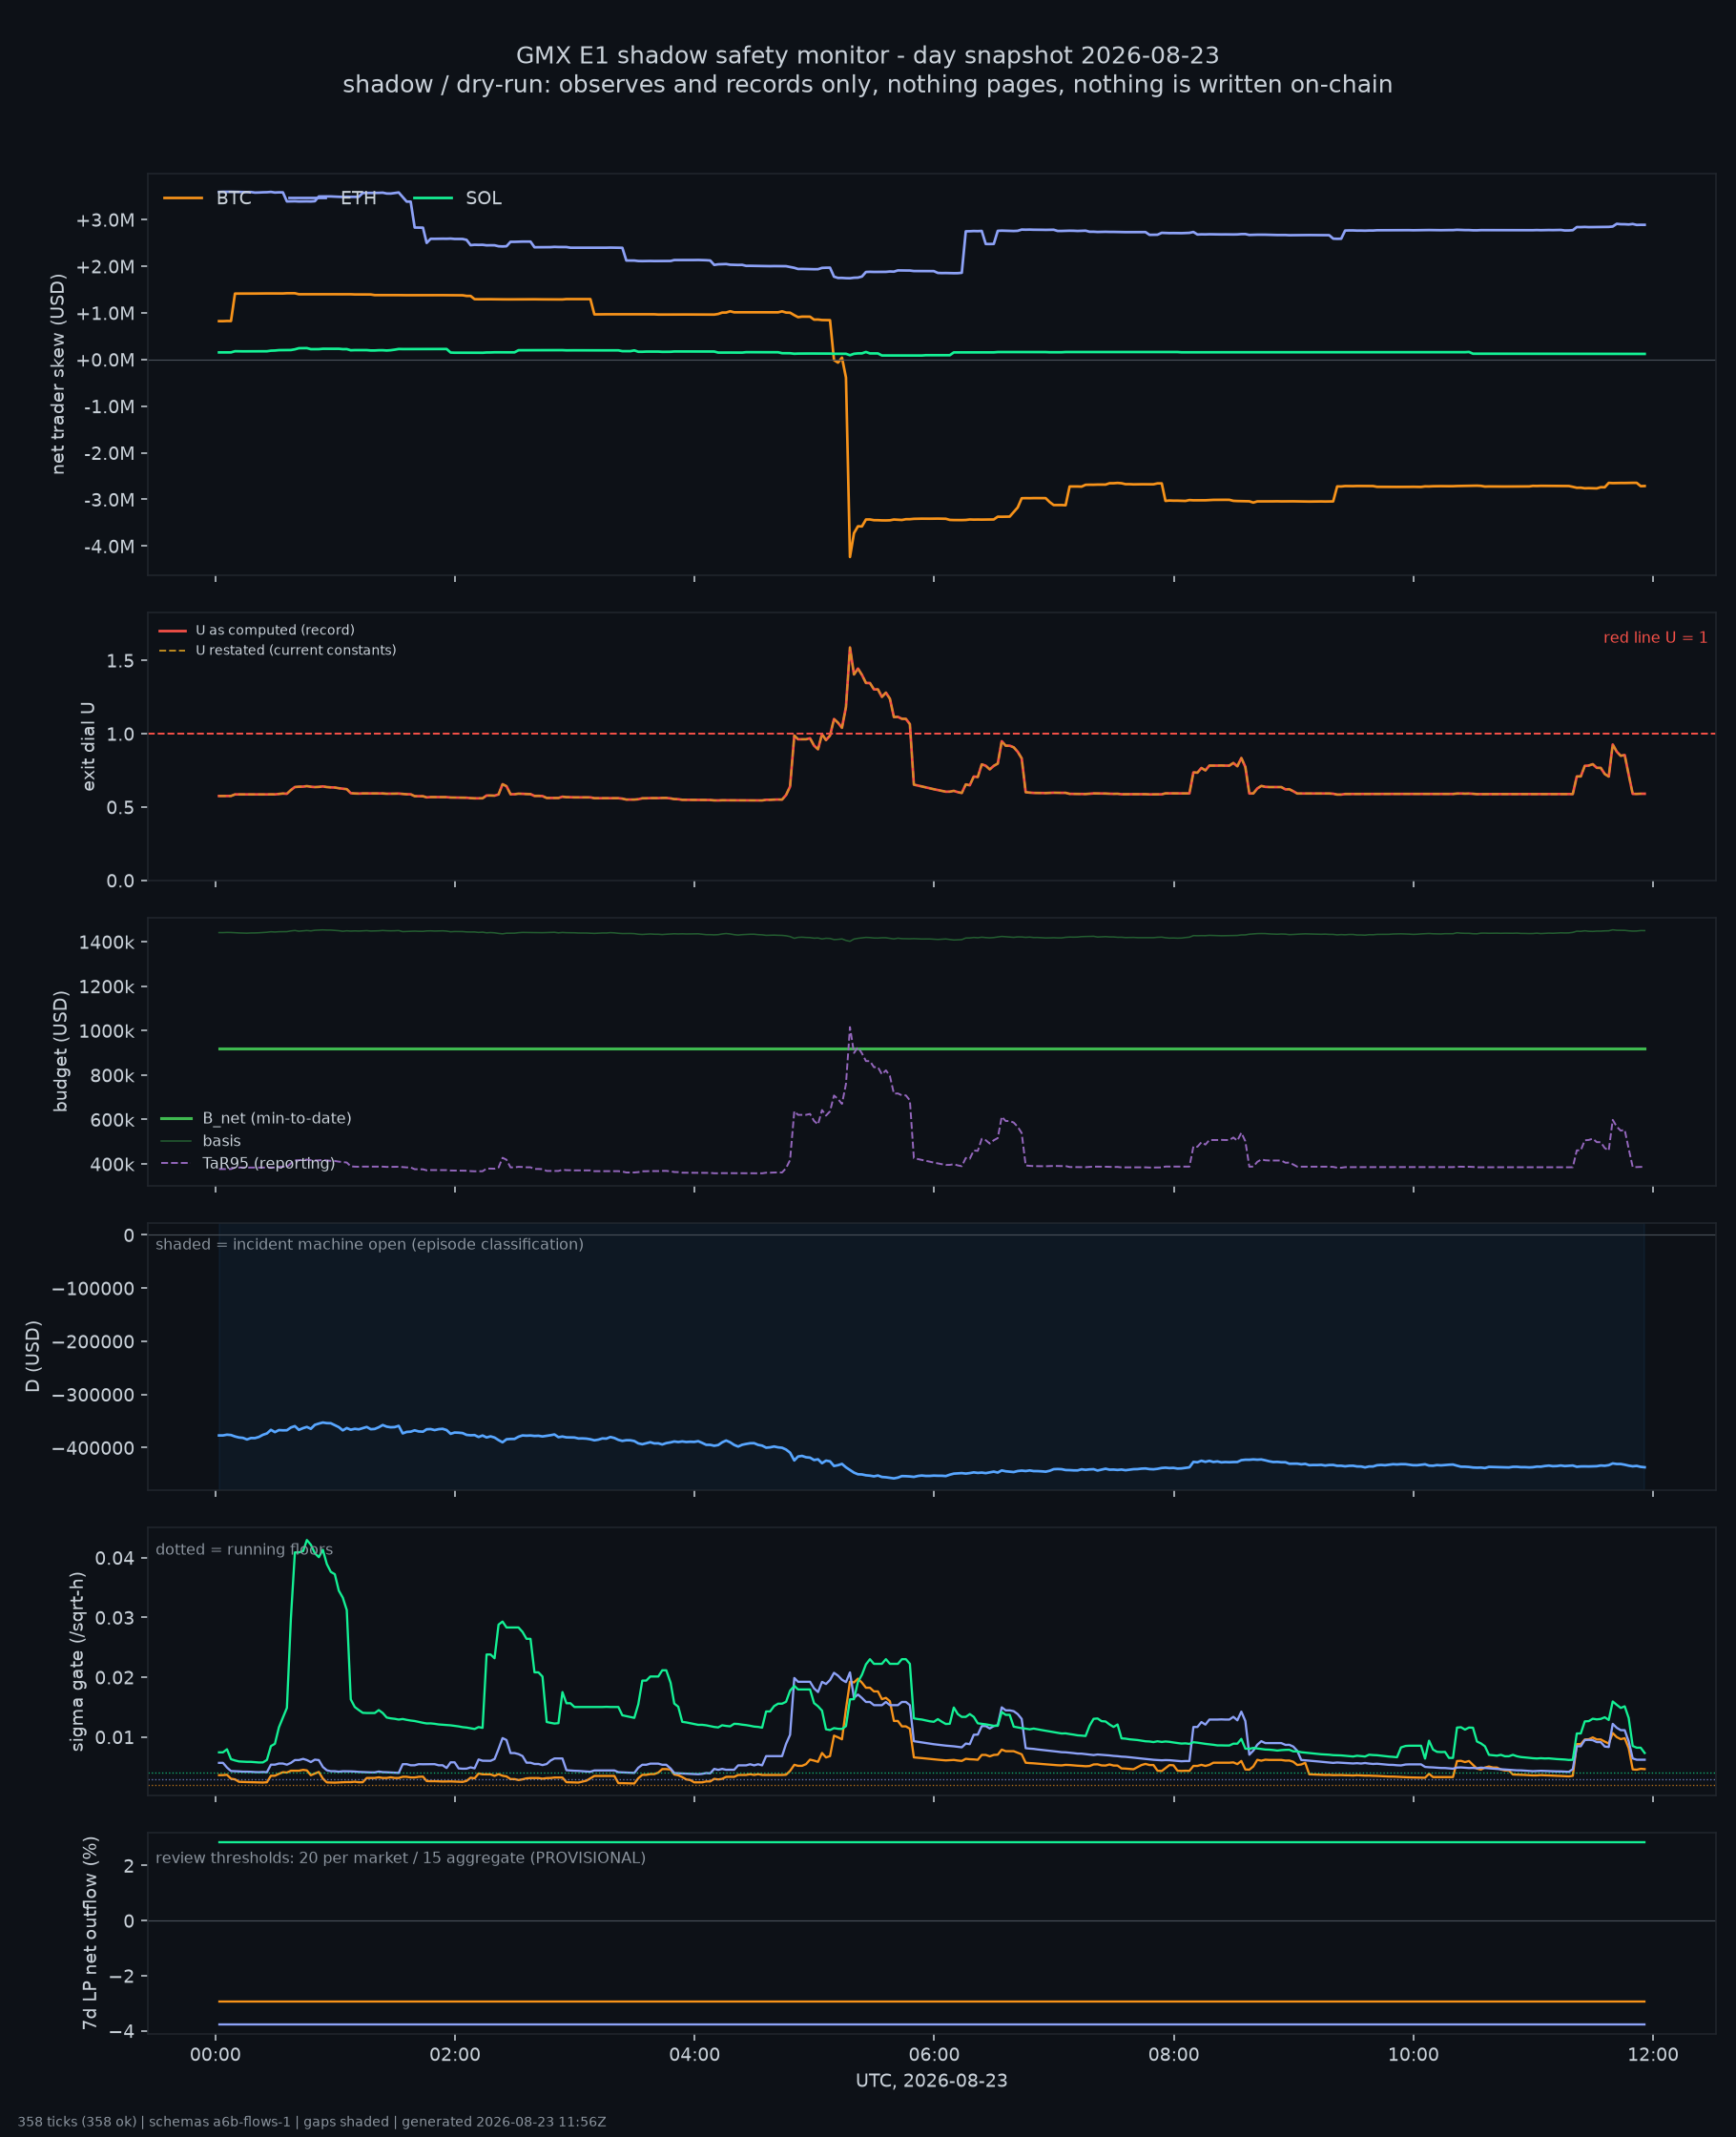The height and width of the screenshot is (2137, 1736).
Task: Click the "0.01" sigma gate tick label
Action: coord(115,1738)
